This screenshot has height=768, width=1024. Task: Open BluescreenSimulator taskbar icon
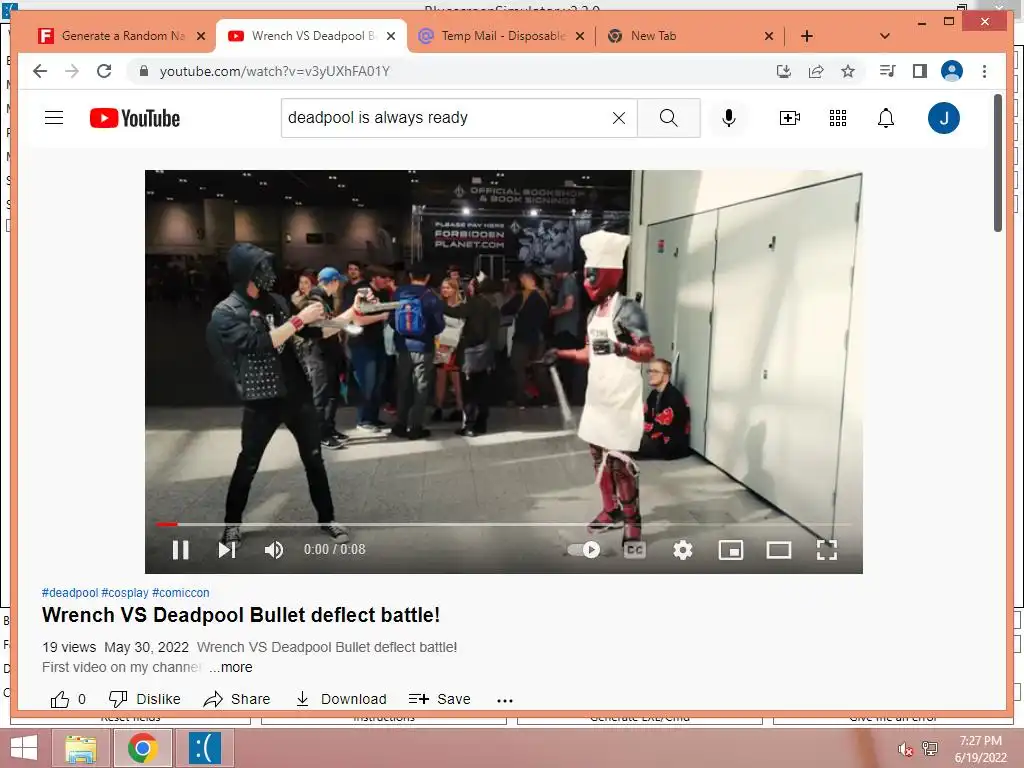point(204,748)
